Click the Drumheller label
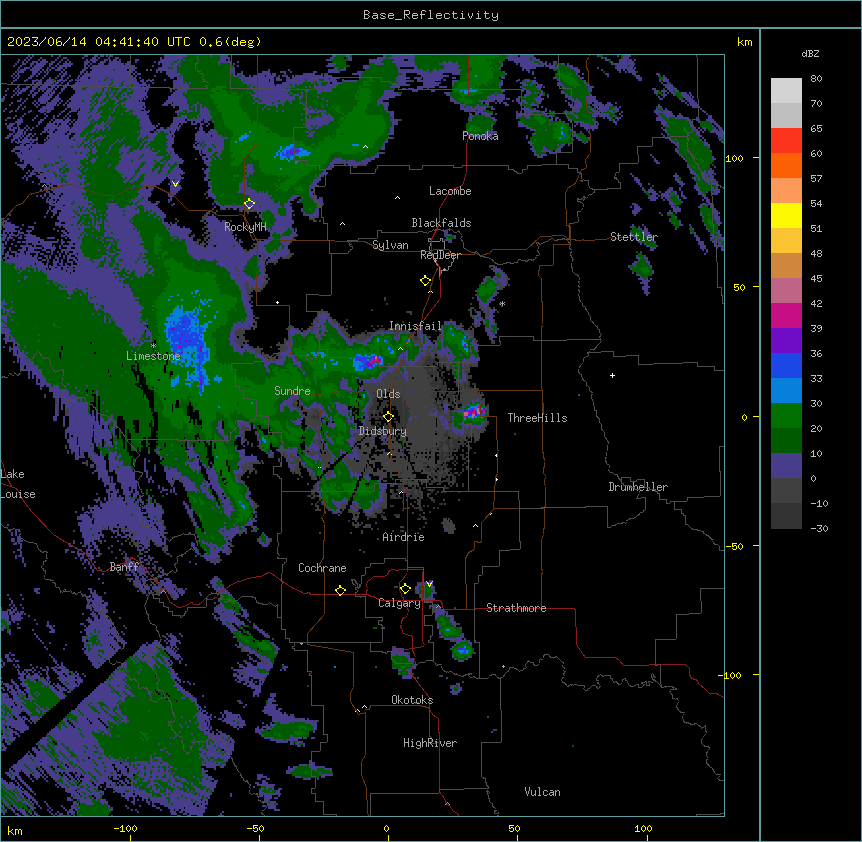Viewport: 862px width, 842px height. click(x=638, y=487)
